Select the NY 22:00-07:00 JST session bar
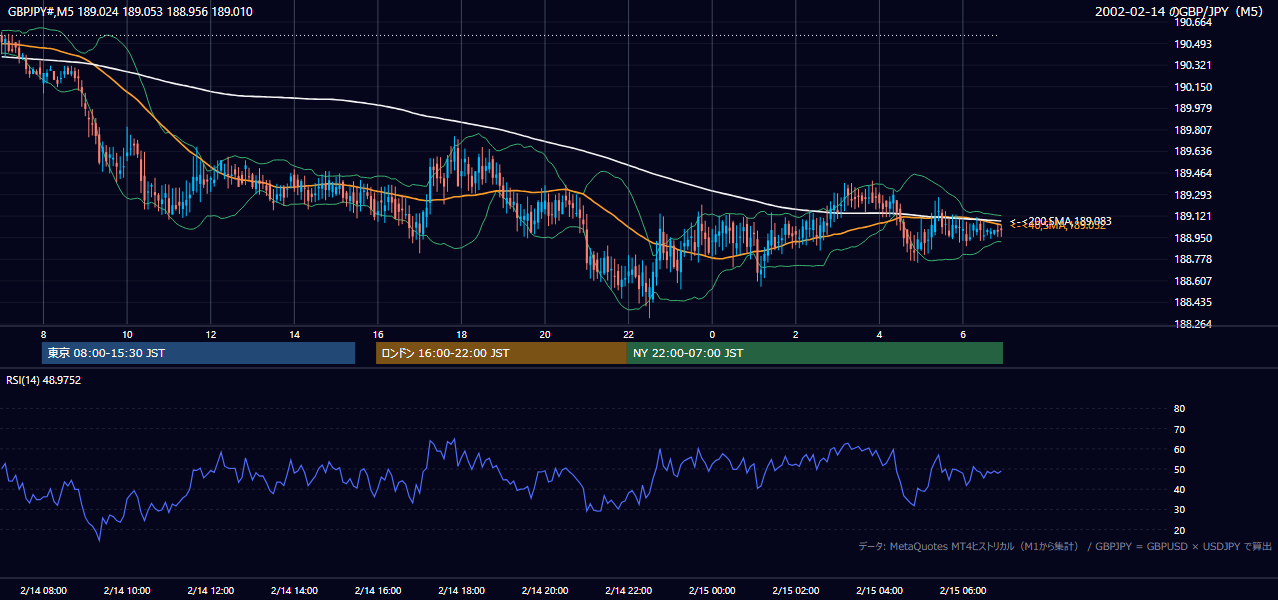1278x600 pixels. click(815, 353)
